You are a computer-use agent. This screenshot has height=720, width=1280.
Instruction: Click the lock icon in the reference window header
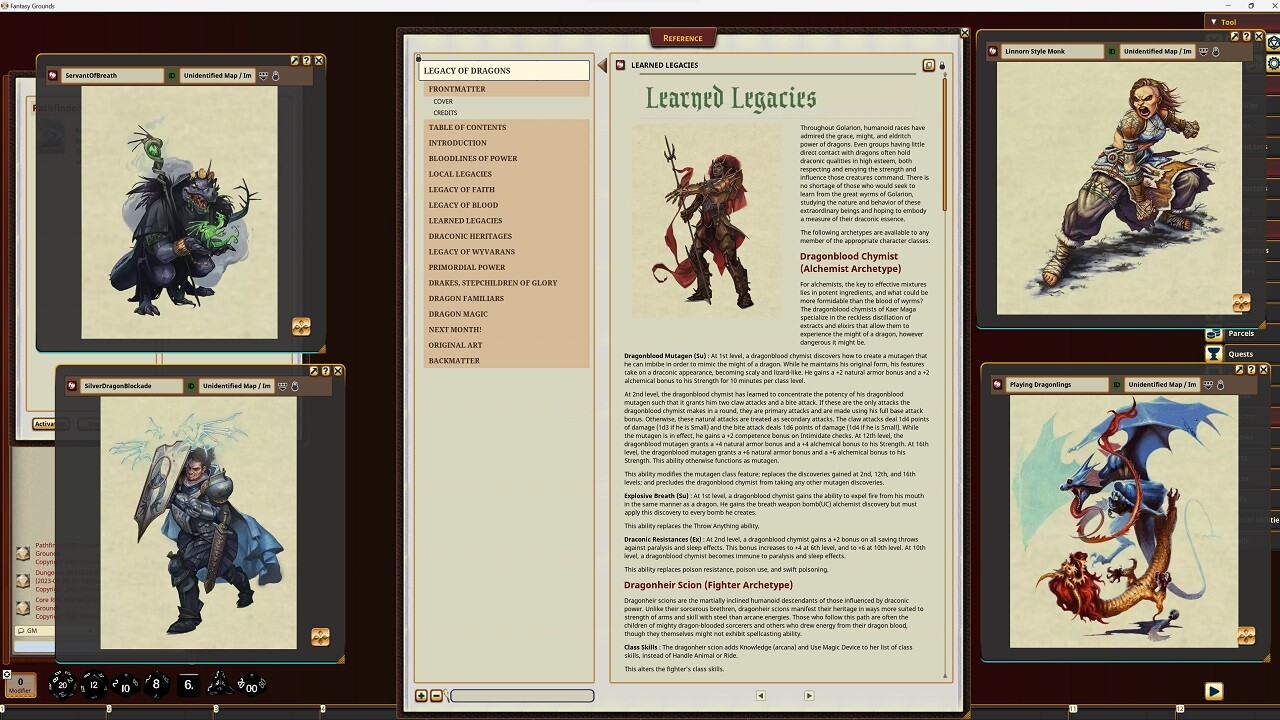click(x=941, y=65)
